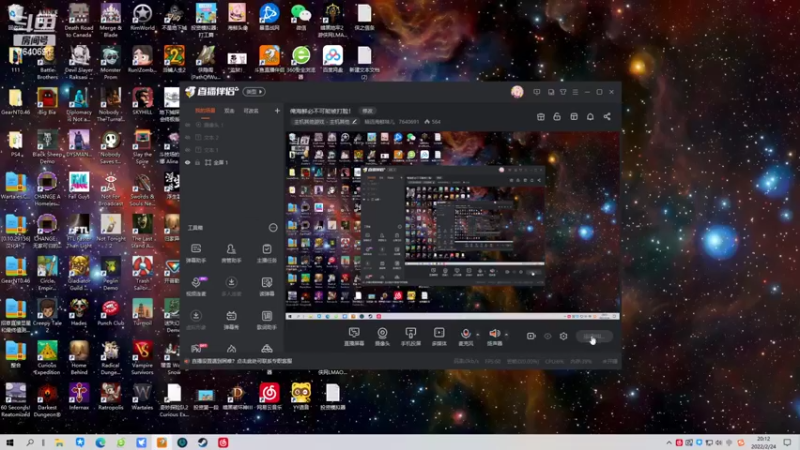Add a screen capture source

354,337
